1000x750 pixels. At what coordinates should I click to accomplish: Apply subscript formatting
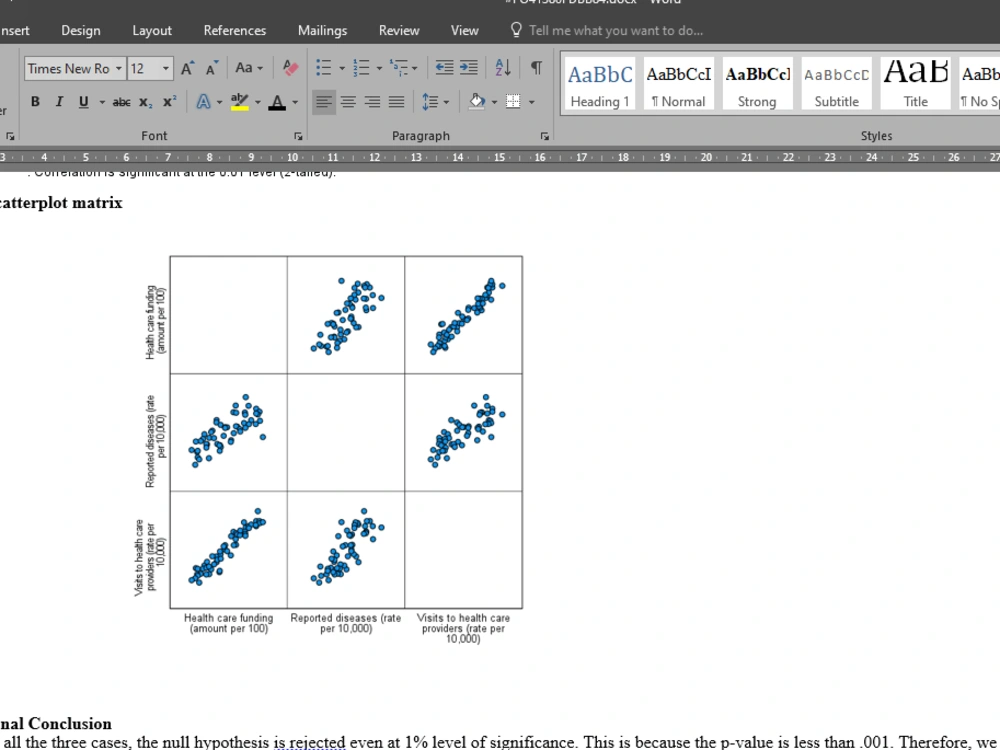145,102
